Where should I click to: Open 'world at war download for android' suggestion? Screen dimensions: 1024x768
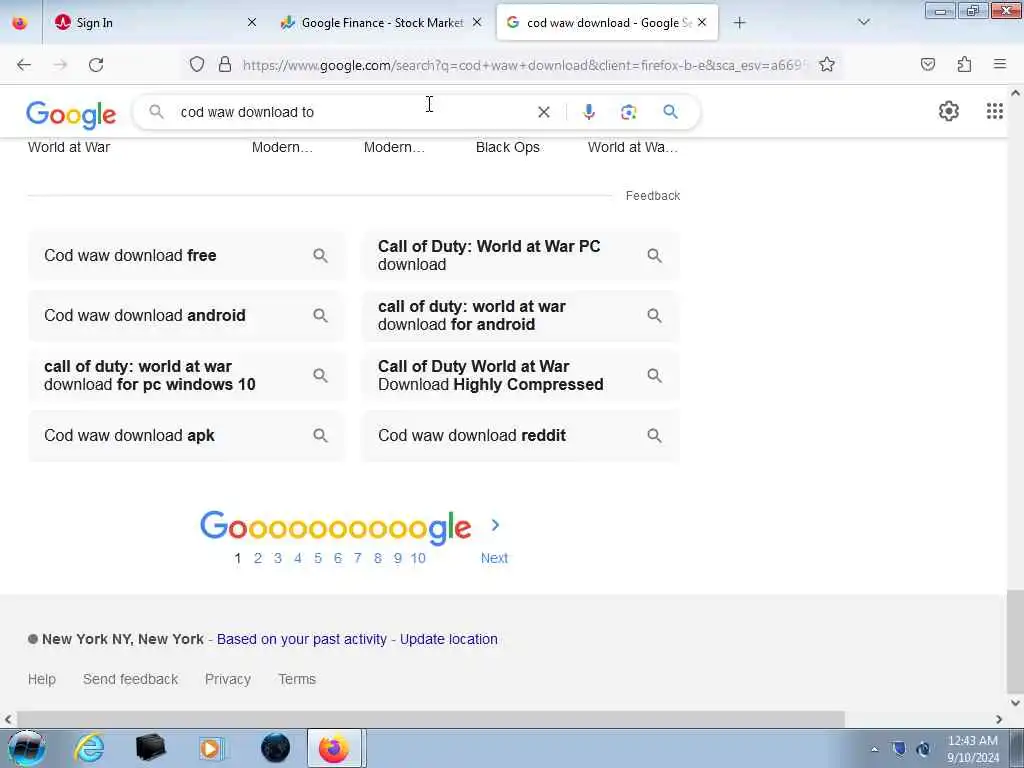coord(520,315)
